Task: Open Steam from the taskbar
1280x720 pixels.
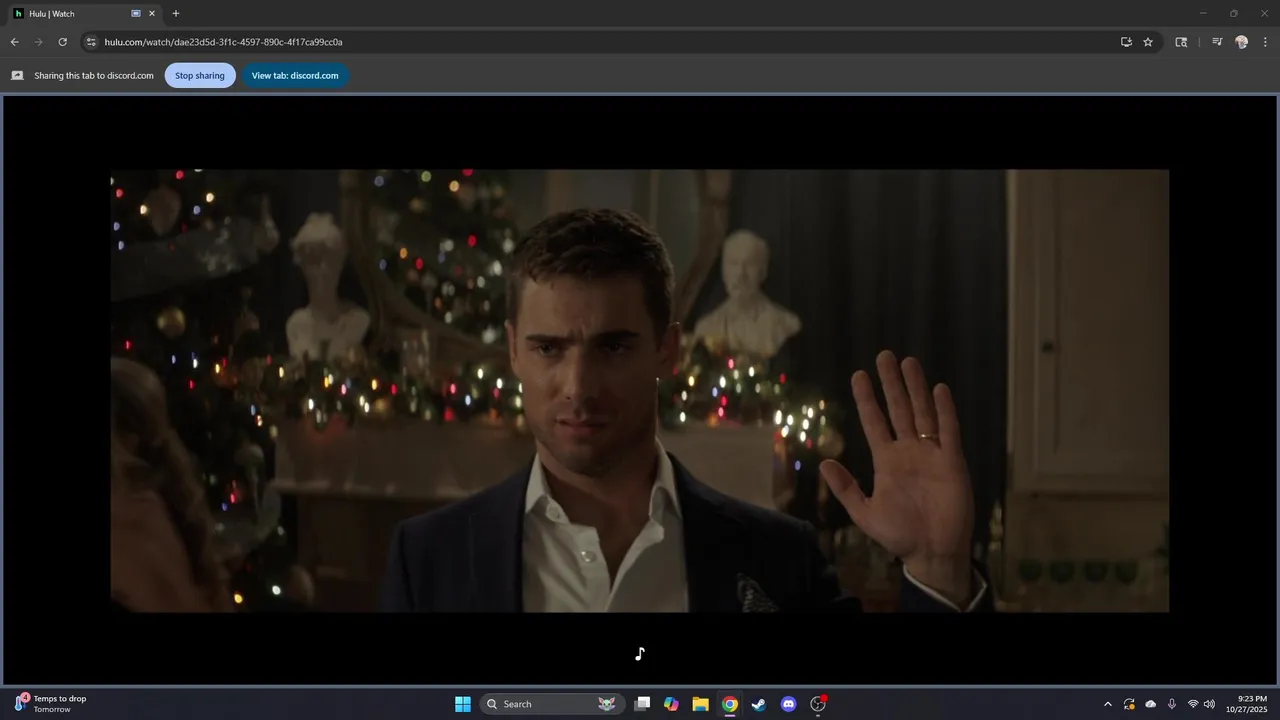Action: coord(759,704)
